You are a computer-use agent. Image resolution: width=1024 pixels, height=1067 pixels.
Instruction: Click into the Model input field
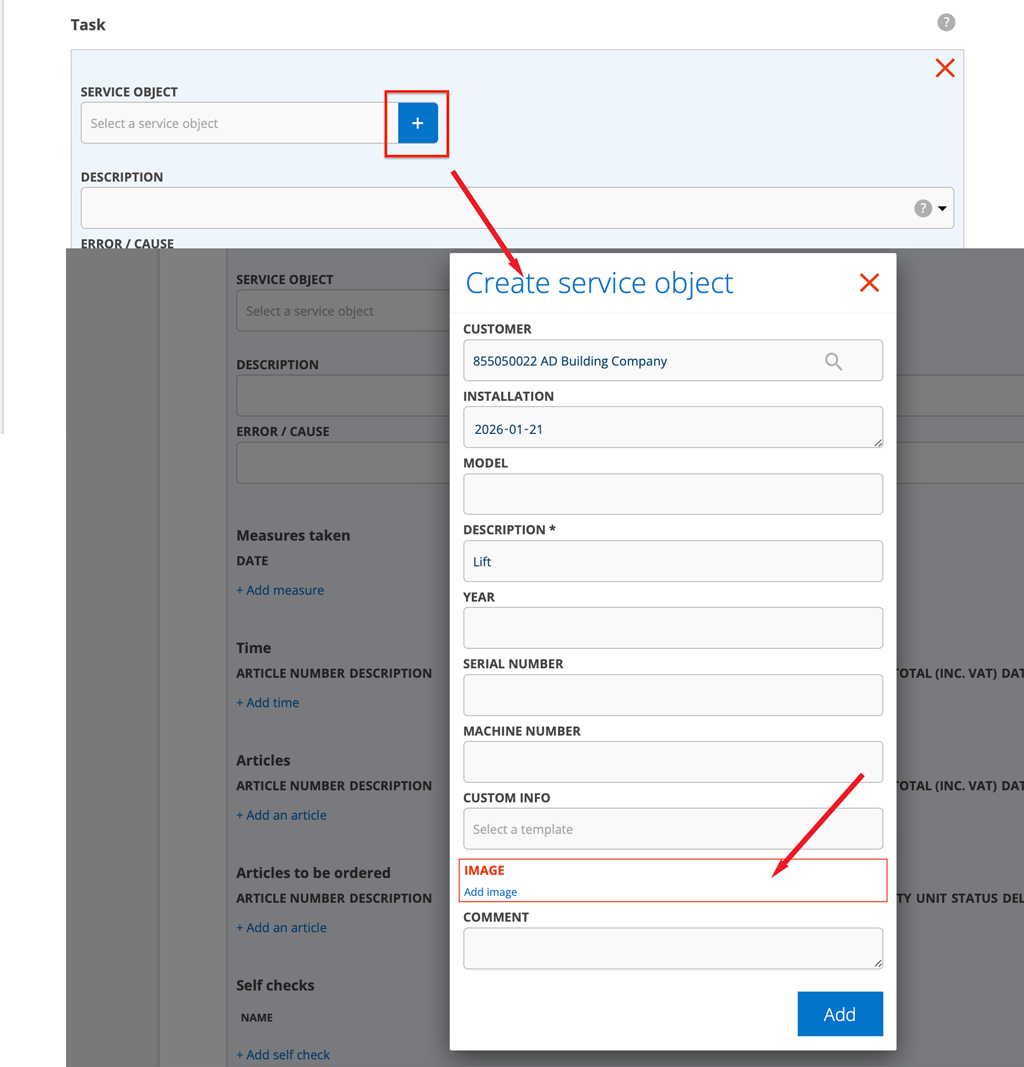672,494
